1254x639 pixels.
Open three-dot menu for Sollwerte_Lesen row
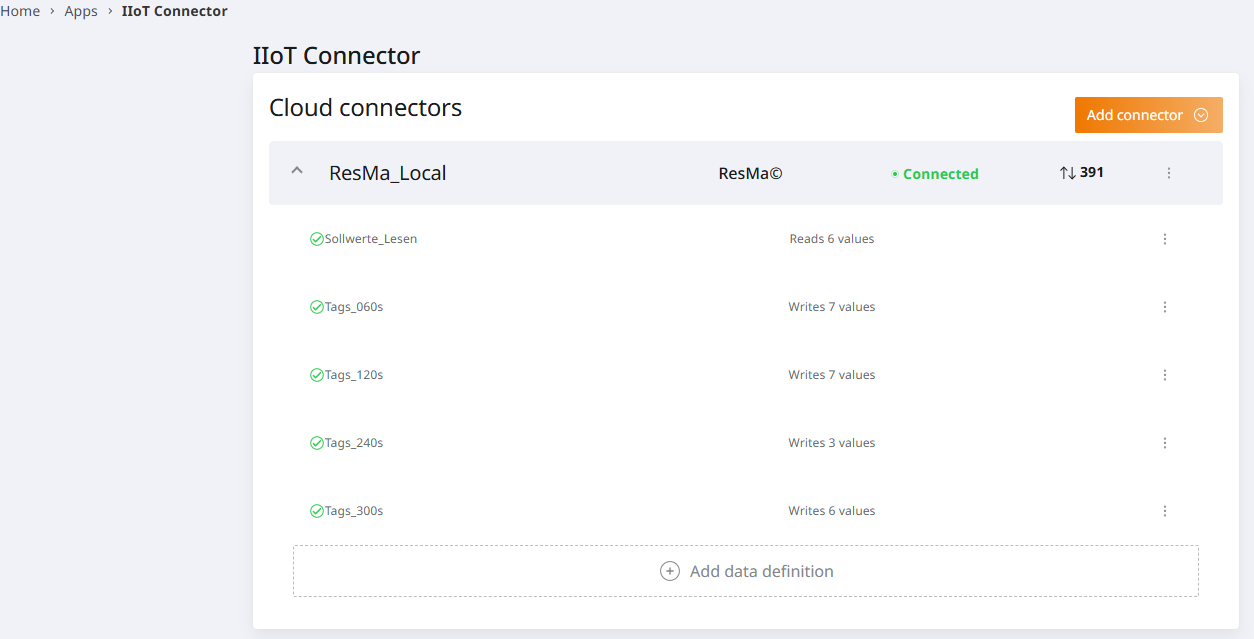1165,239
